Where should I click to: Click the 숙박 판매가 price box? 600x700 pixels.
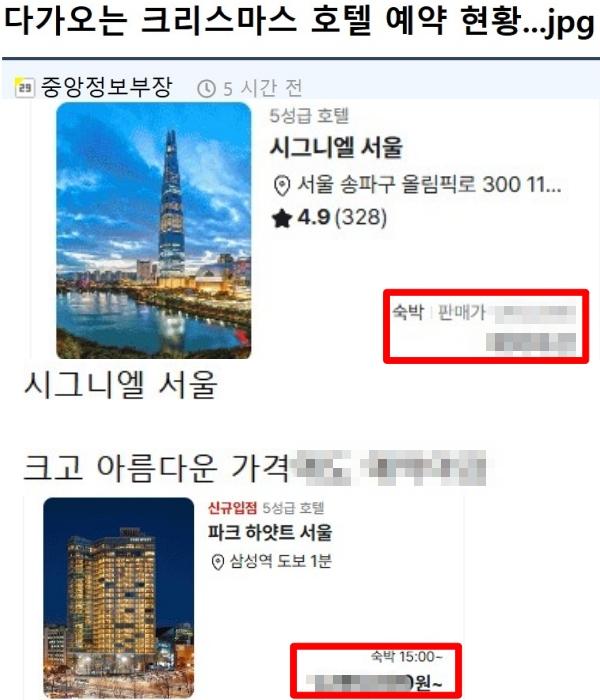(486, 326)
